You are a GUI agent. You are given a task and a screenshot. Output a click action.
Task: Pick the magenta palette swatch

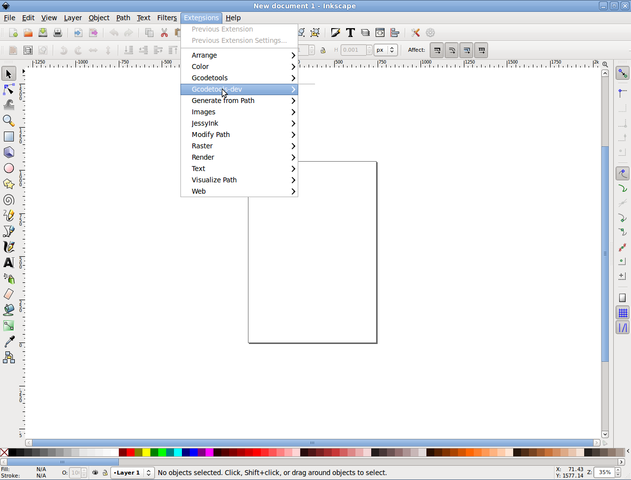pos(209,453)
